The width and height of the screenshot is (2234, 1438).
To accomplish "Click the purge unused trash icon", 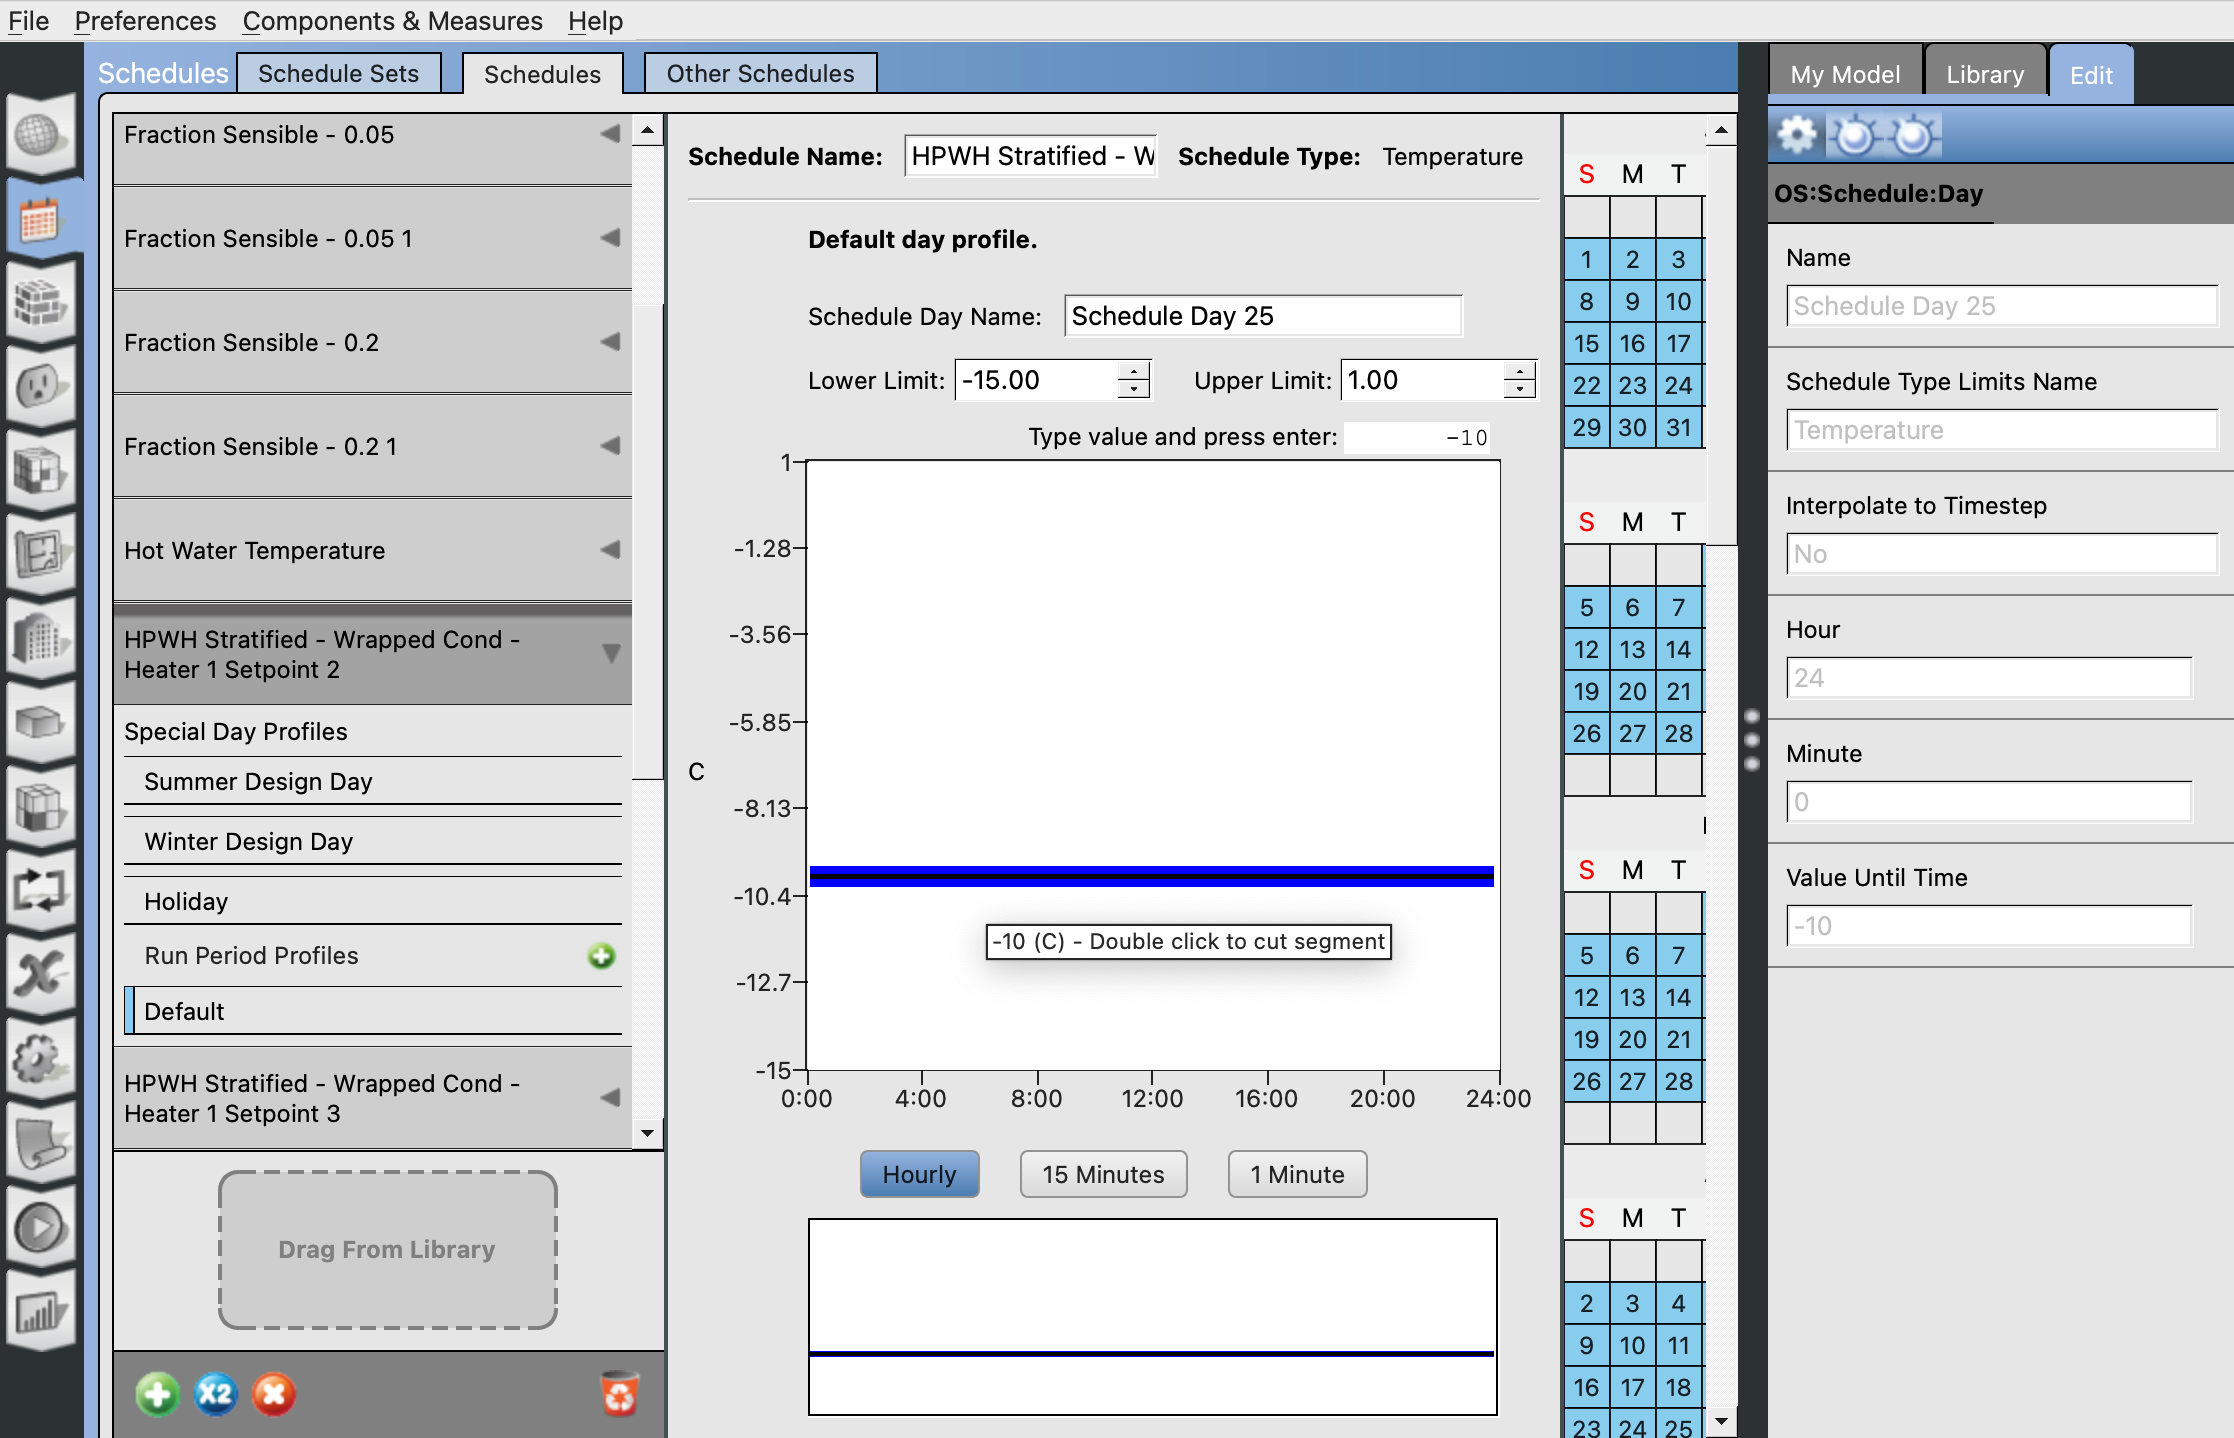I will tap(619, 1394).
